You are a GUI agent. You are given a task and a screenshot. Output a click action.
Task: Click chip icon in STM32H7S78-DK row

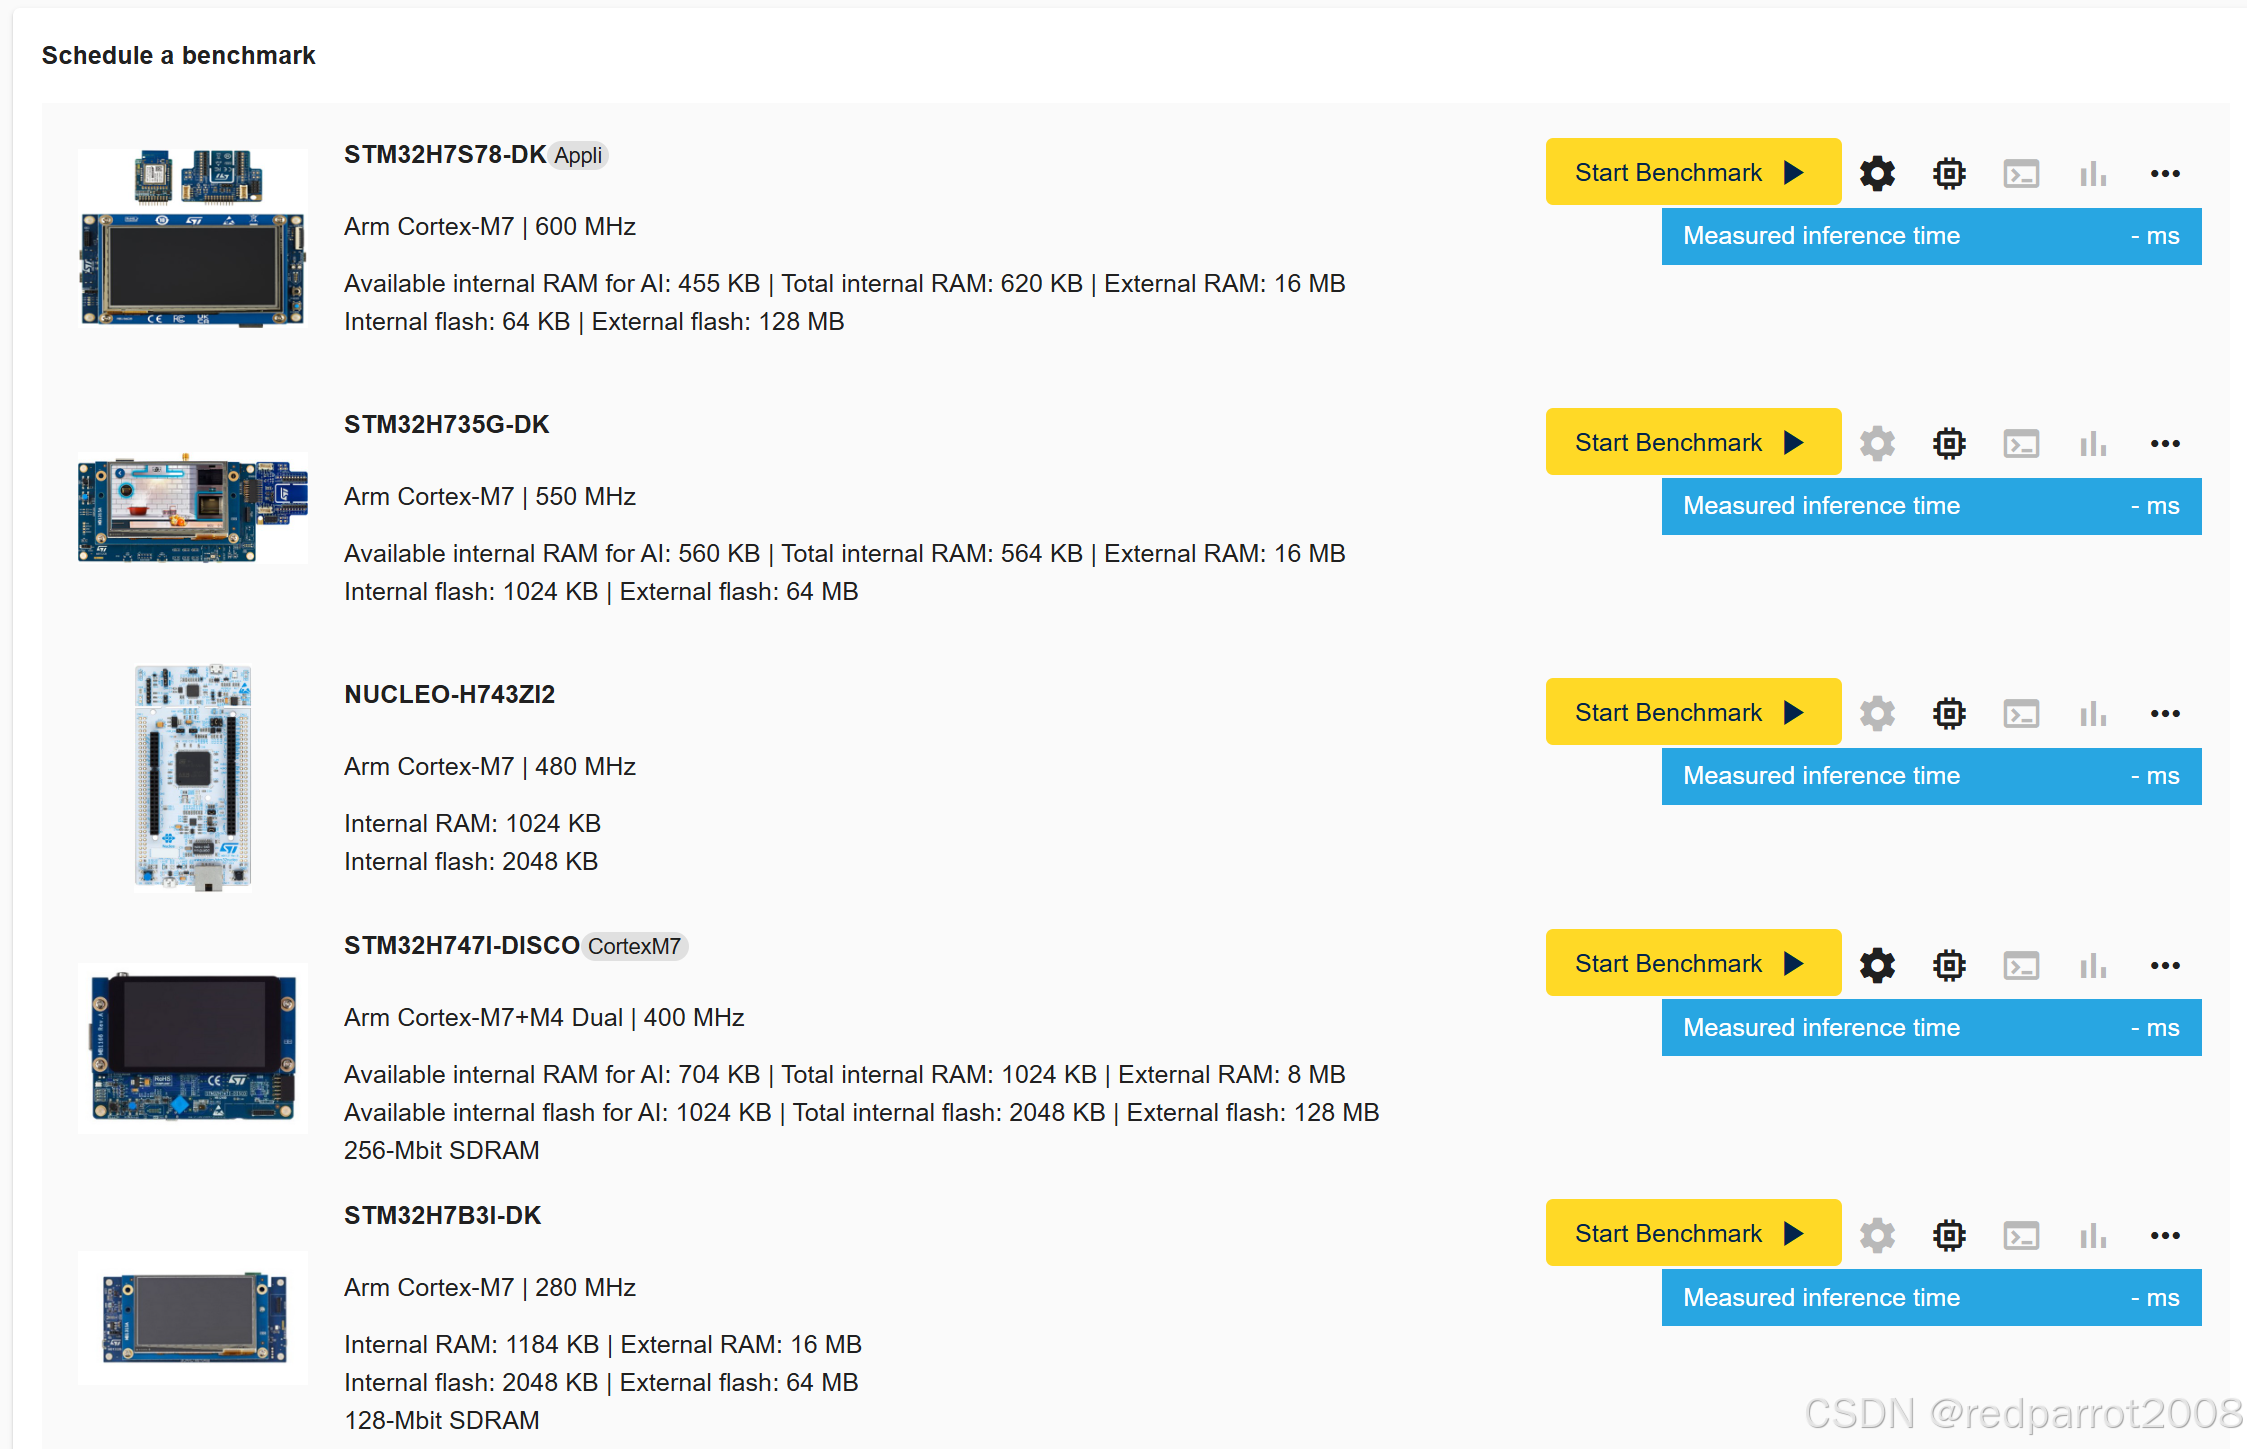click(1949, 173)
